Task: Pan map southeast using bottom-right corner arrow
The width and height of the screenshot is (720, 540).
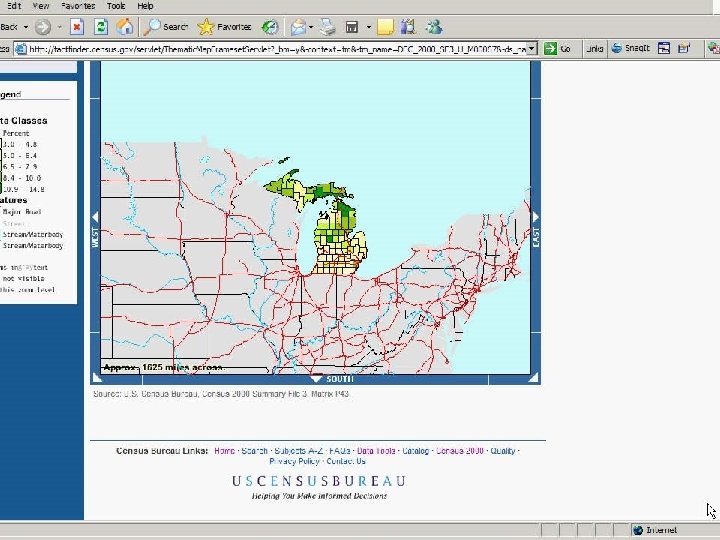Action: 534,378
